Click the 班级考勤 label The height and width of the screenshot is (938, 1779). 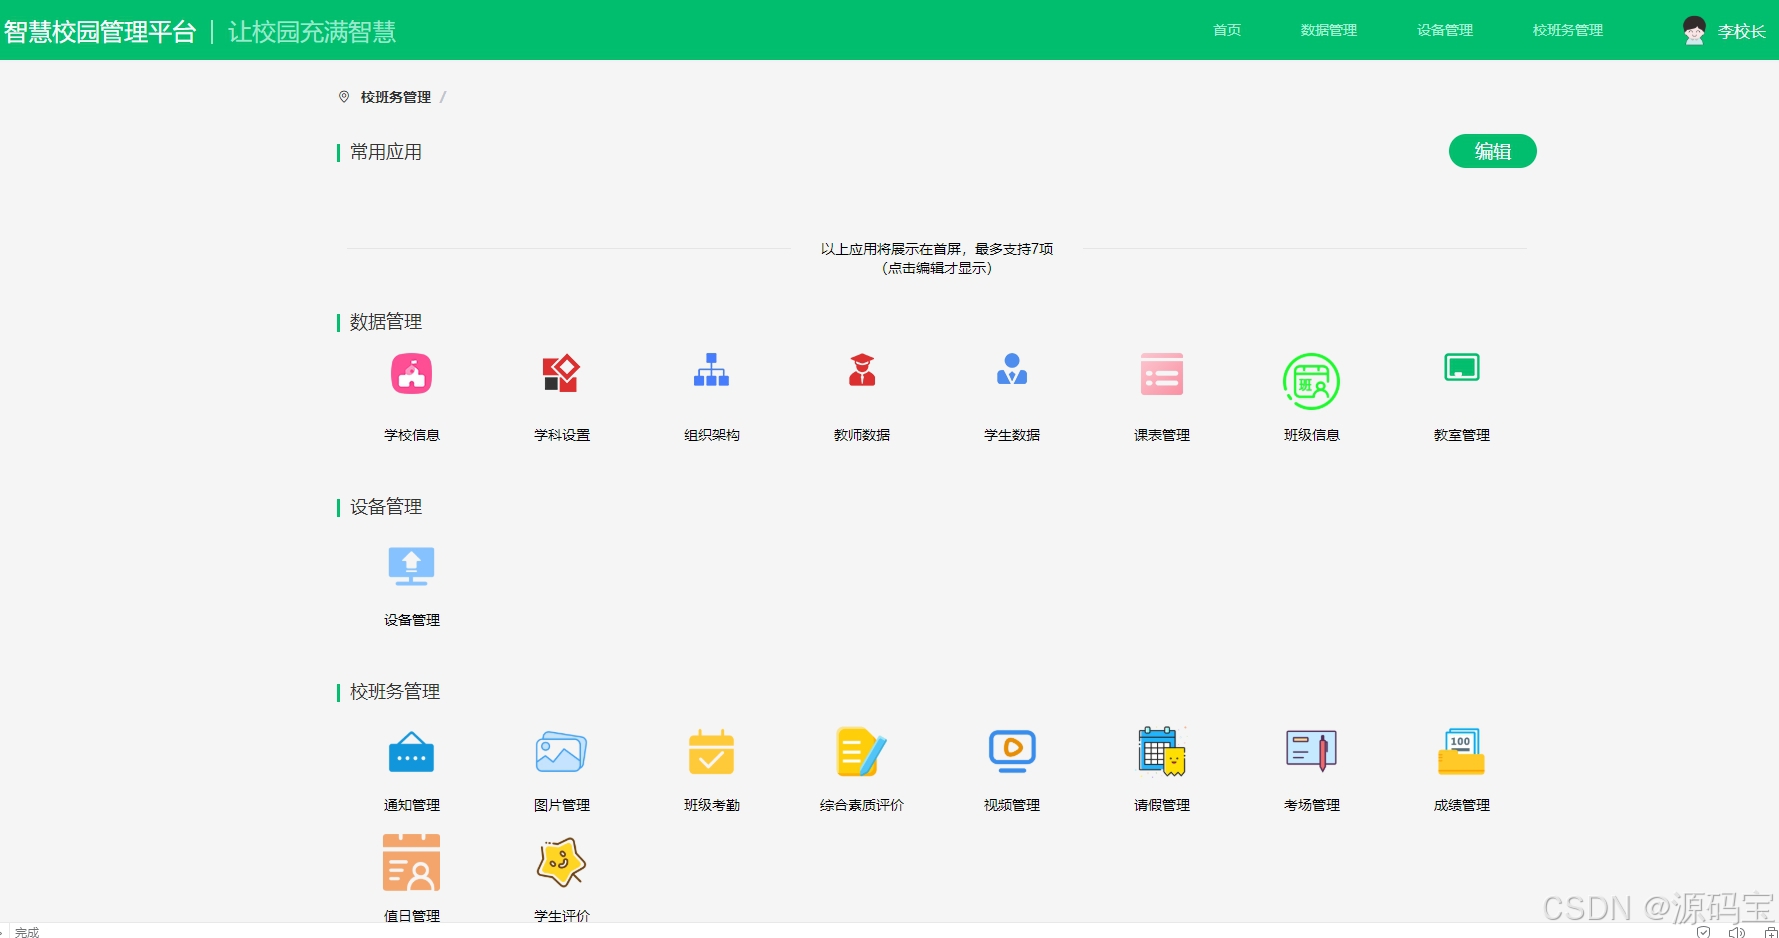[x=712, y=805]
